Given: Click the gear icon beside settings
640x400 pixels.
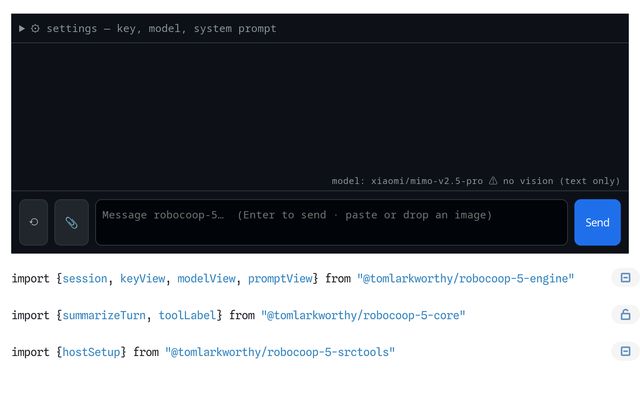Looking at the screenshot, I should [x=36, y=29].
